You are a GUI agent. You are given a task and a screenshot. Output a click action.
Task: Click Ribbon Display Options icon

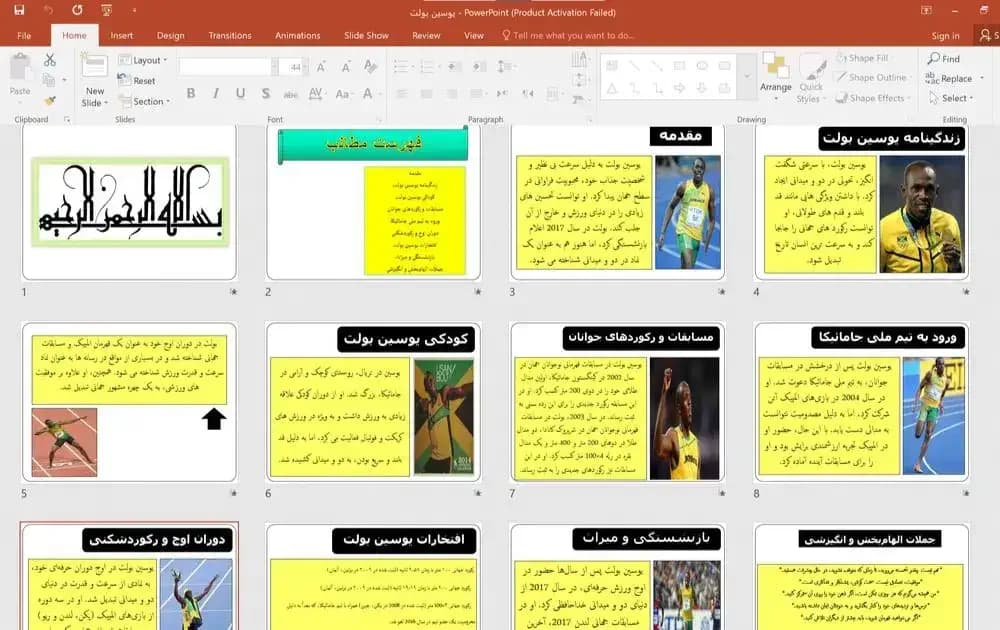(x=926, y=10)
